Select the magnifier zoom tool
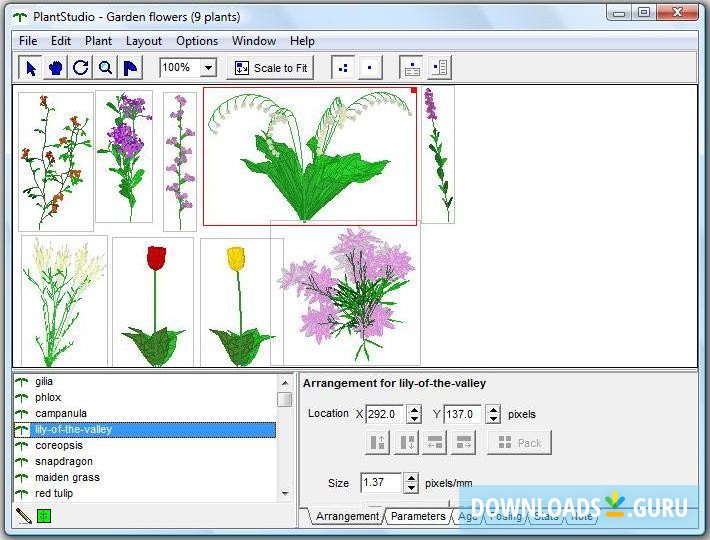This screenshot has height=540, width=710. point(106,68)
